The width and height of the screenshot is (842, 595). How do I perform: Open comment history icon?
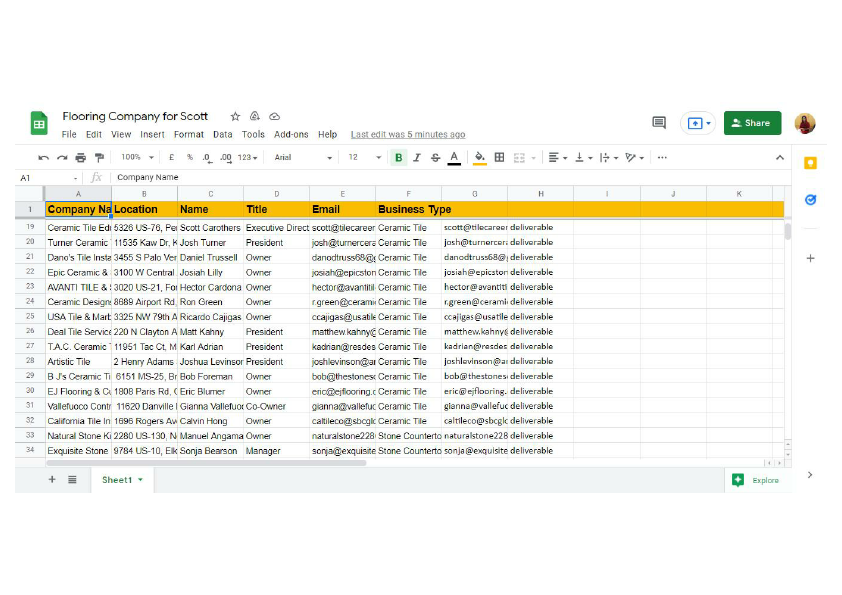click(x=658, y=122)
